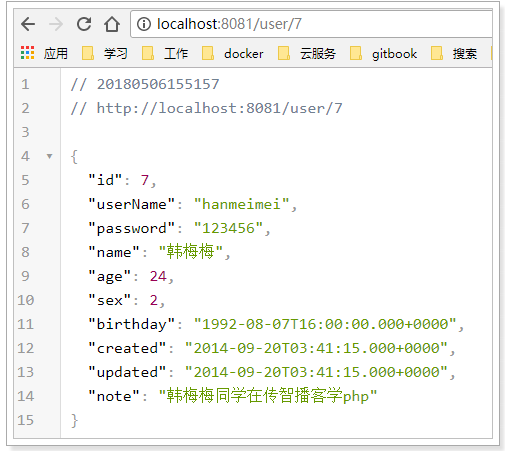
Task: Click the "hanmeimei" userName value
Action: tap(242, 204)
